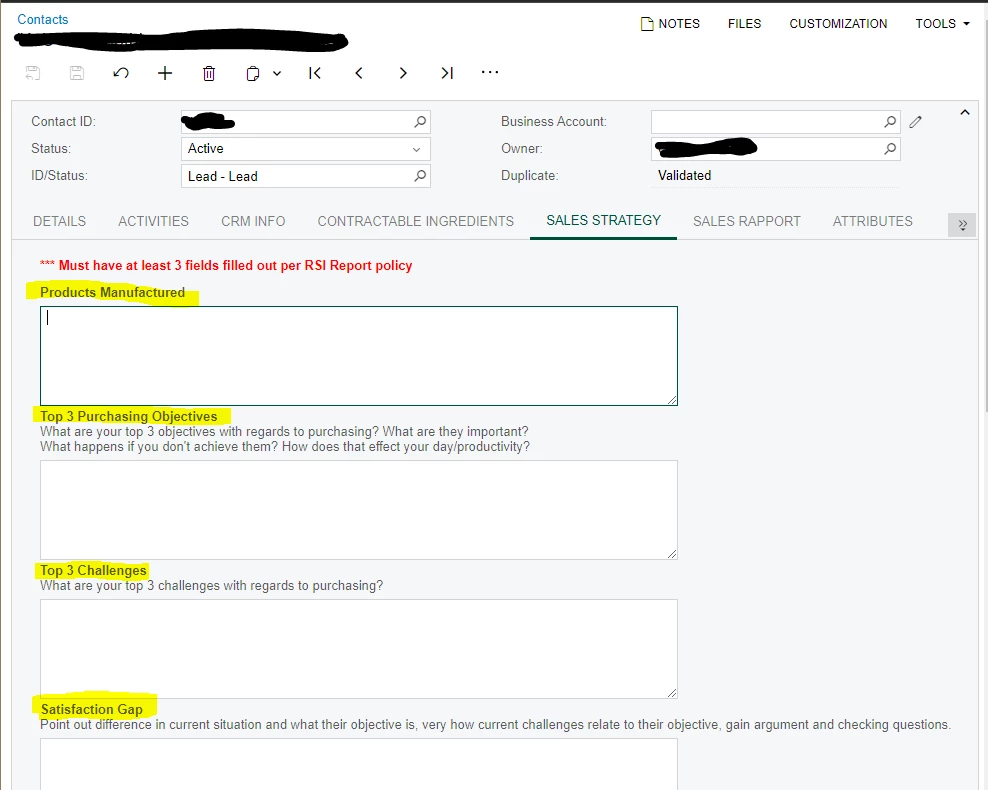Switch to the CRM Info tab
This screenshot has height=790, width=988.
pos(253,221)
